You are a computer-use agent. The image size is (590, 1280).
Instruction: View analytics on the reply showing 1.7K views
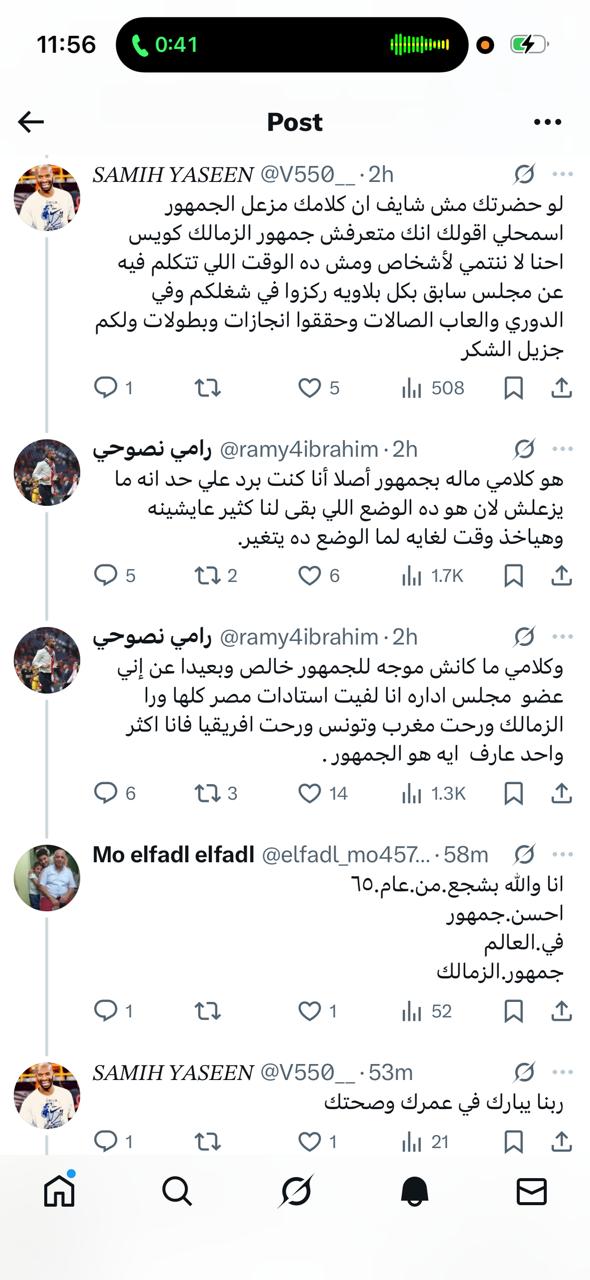pos(410,576)
